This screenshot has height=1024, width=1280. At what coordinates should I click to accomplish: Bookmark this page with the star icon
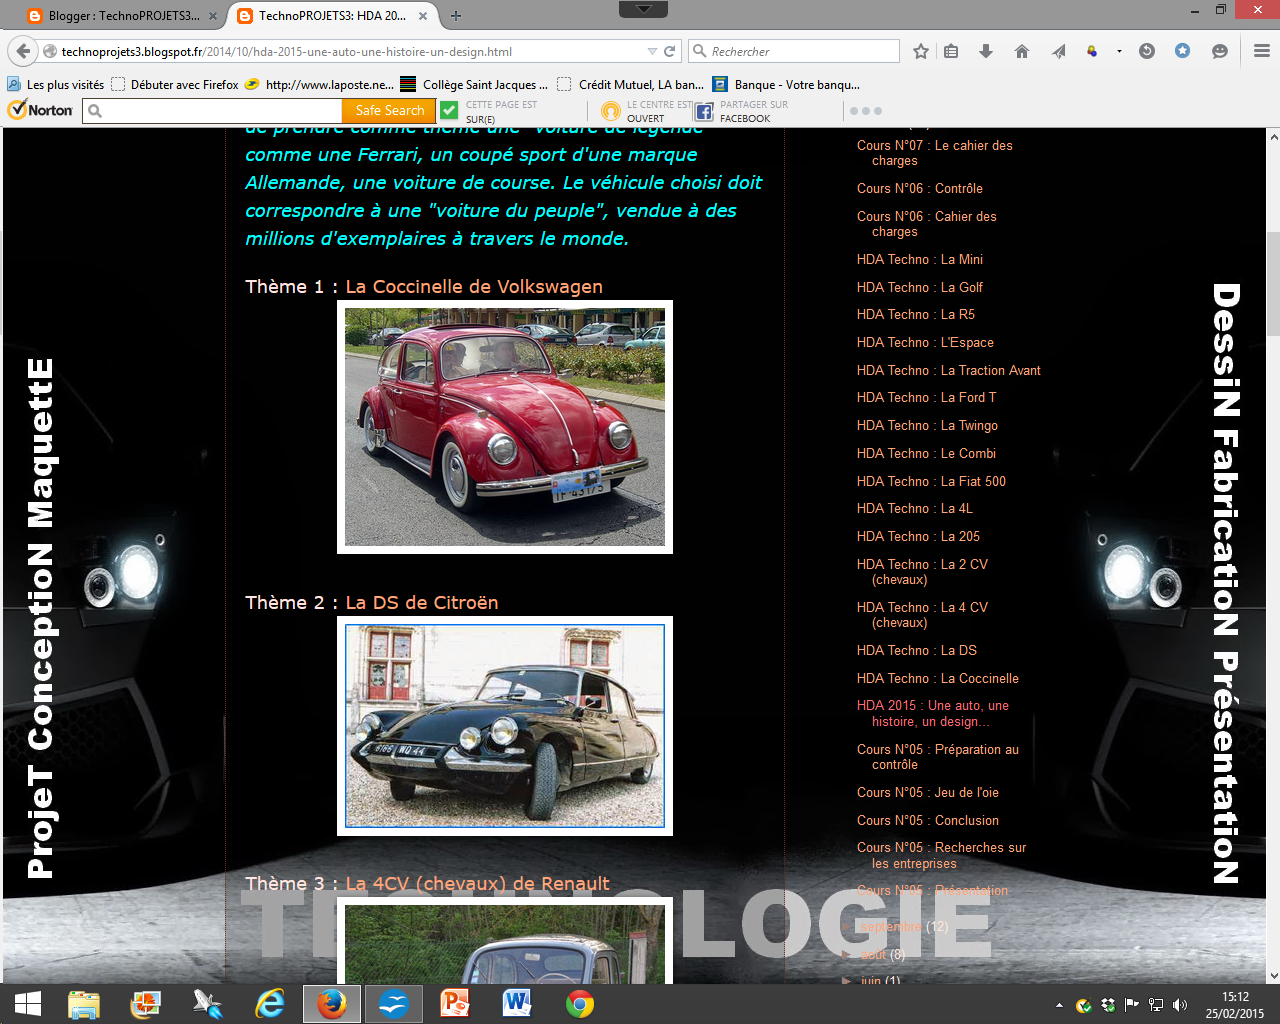921,51
